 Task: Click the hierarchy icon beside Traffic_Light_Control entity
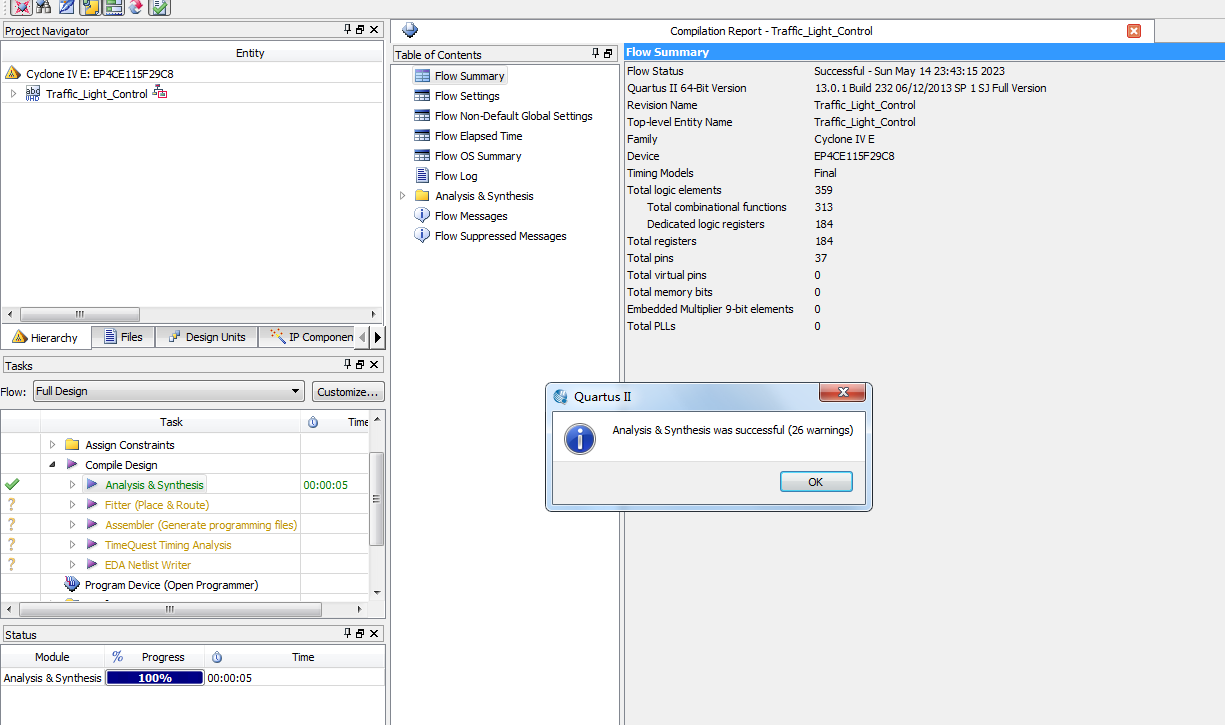159,93
